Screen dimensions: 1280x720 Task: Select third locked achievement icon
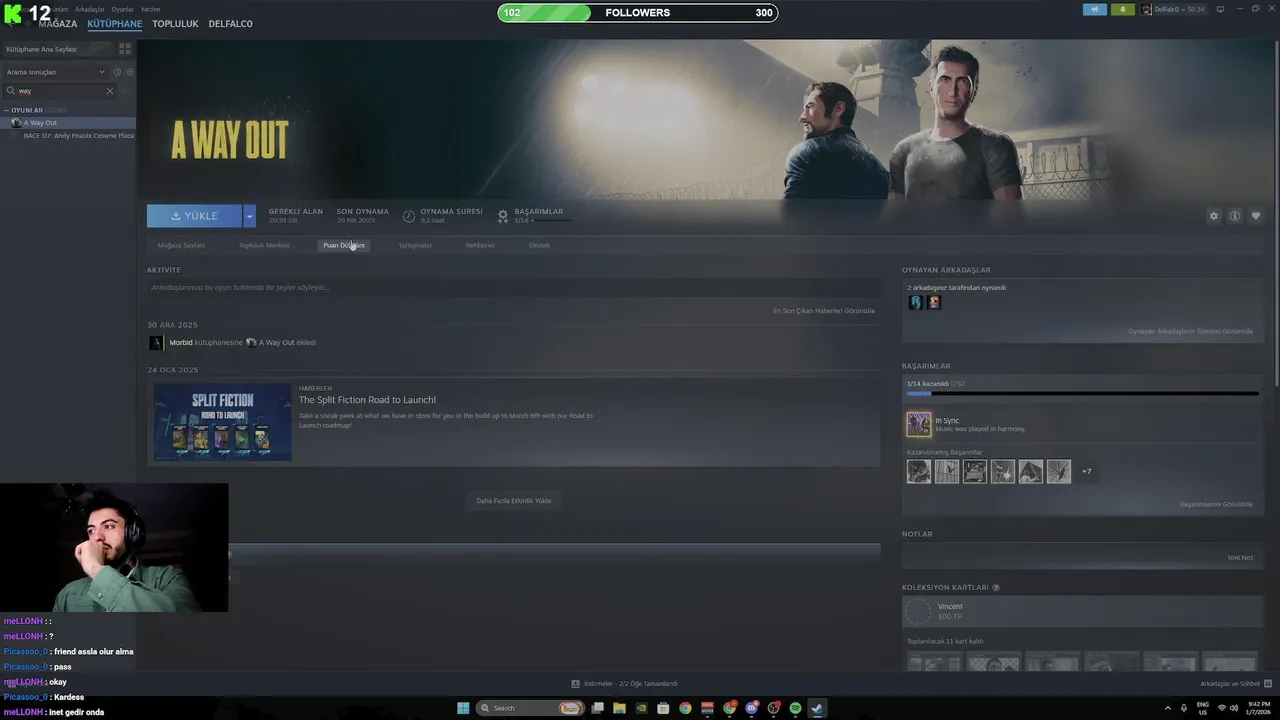[x=974, y=471]
